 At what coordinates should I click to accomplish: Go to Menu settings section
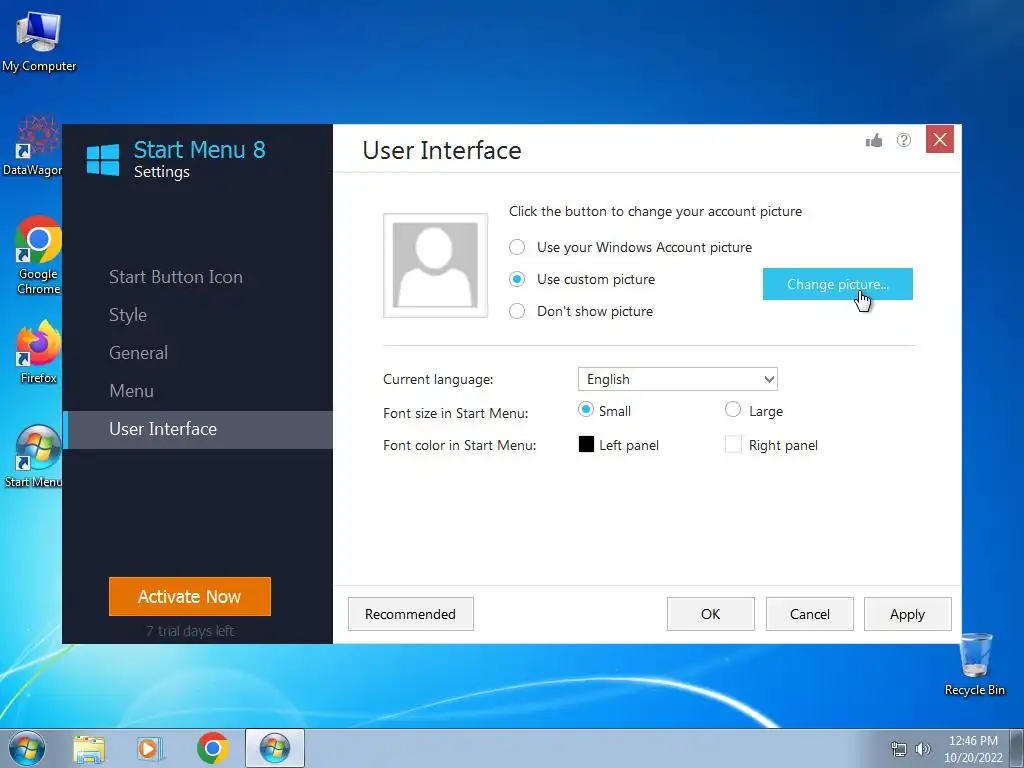[131, 391]
